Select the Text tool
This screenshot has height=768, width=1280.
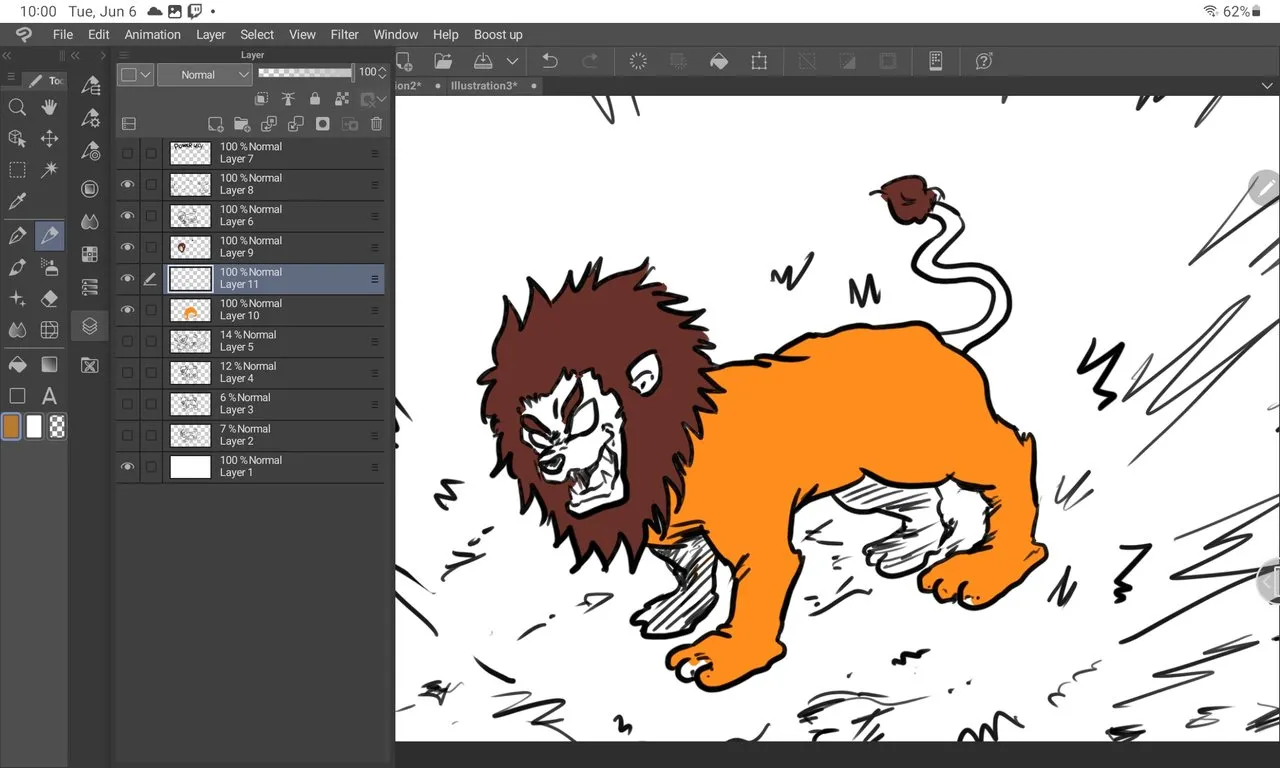(49, 396)
